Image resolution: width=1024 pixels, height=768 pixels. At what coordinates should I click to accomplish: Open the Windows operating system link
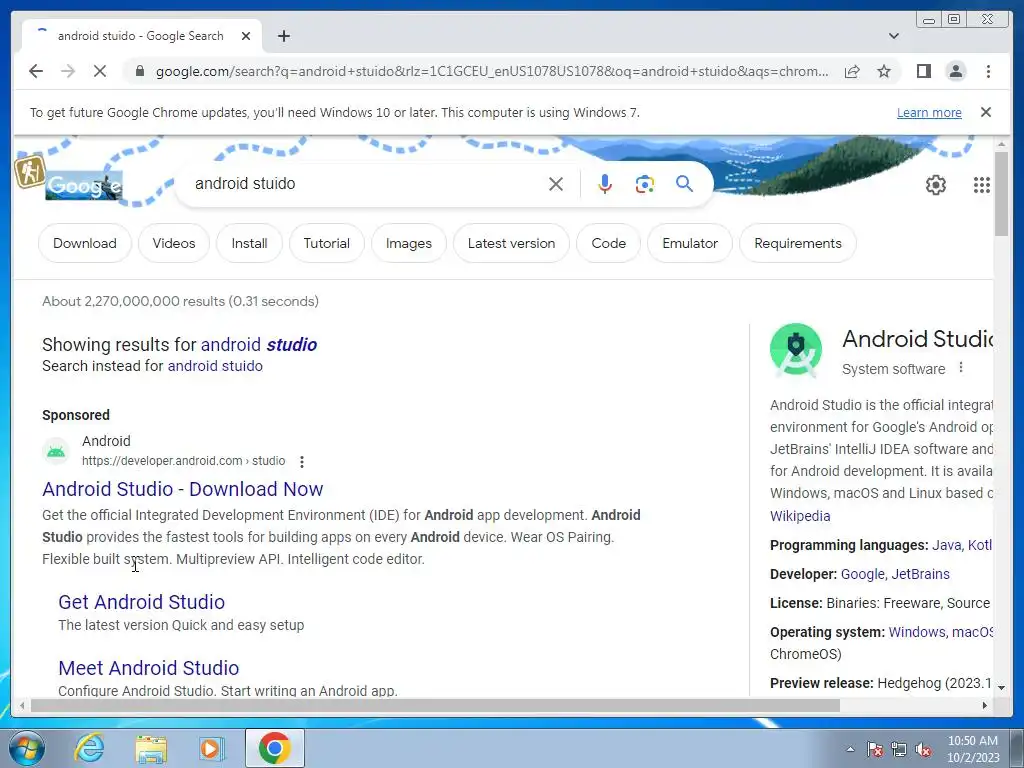coord(917,632)
